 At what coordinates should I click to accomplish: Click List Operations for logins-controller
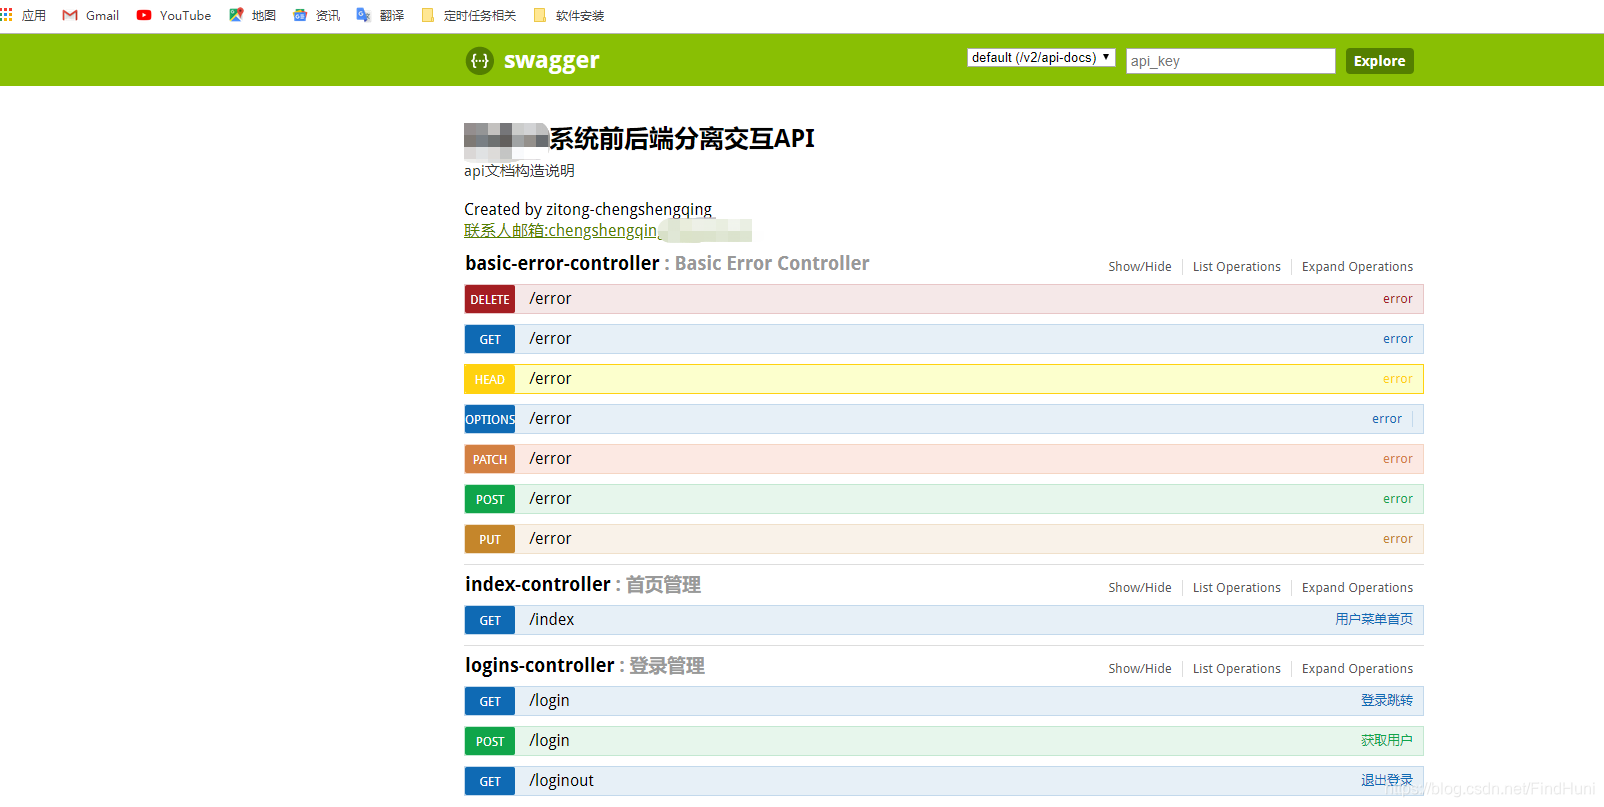(1236, 669)
